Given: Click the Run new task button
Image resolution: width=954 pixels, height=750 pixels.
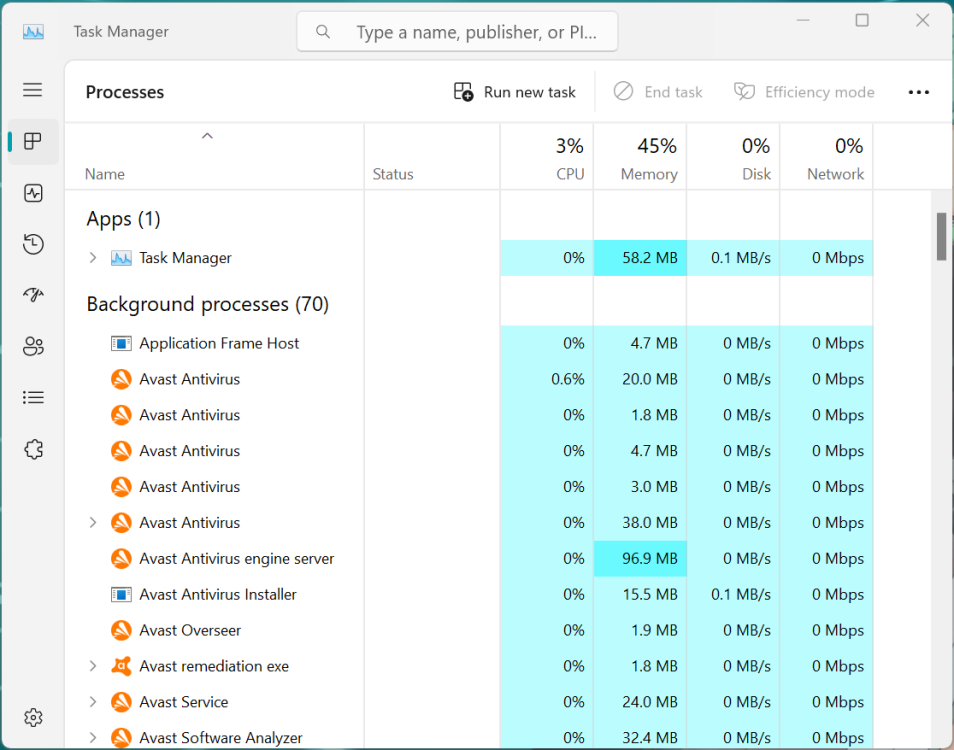Looking at the screenshot, I should [515, 92].
